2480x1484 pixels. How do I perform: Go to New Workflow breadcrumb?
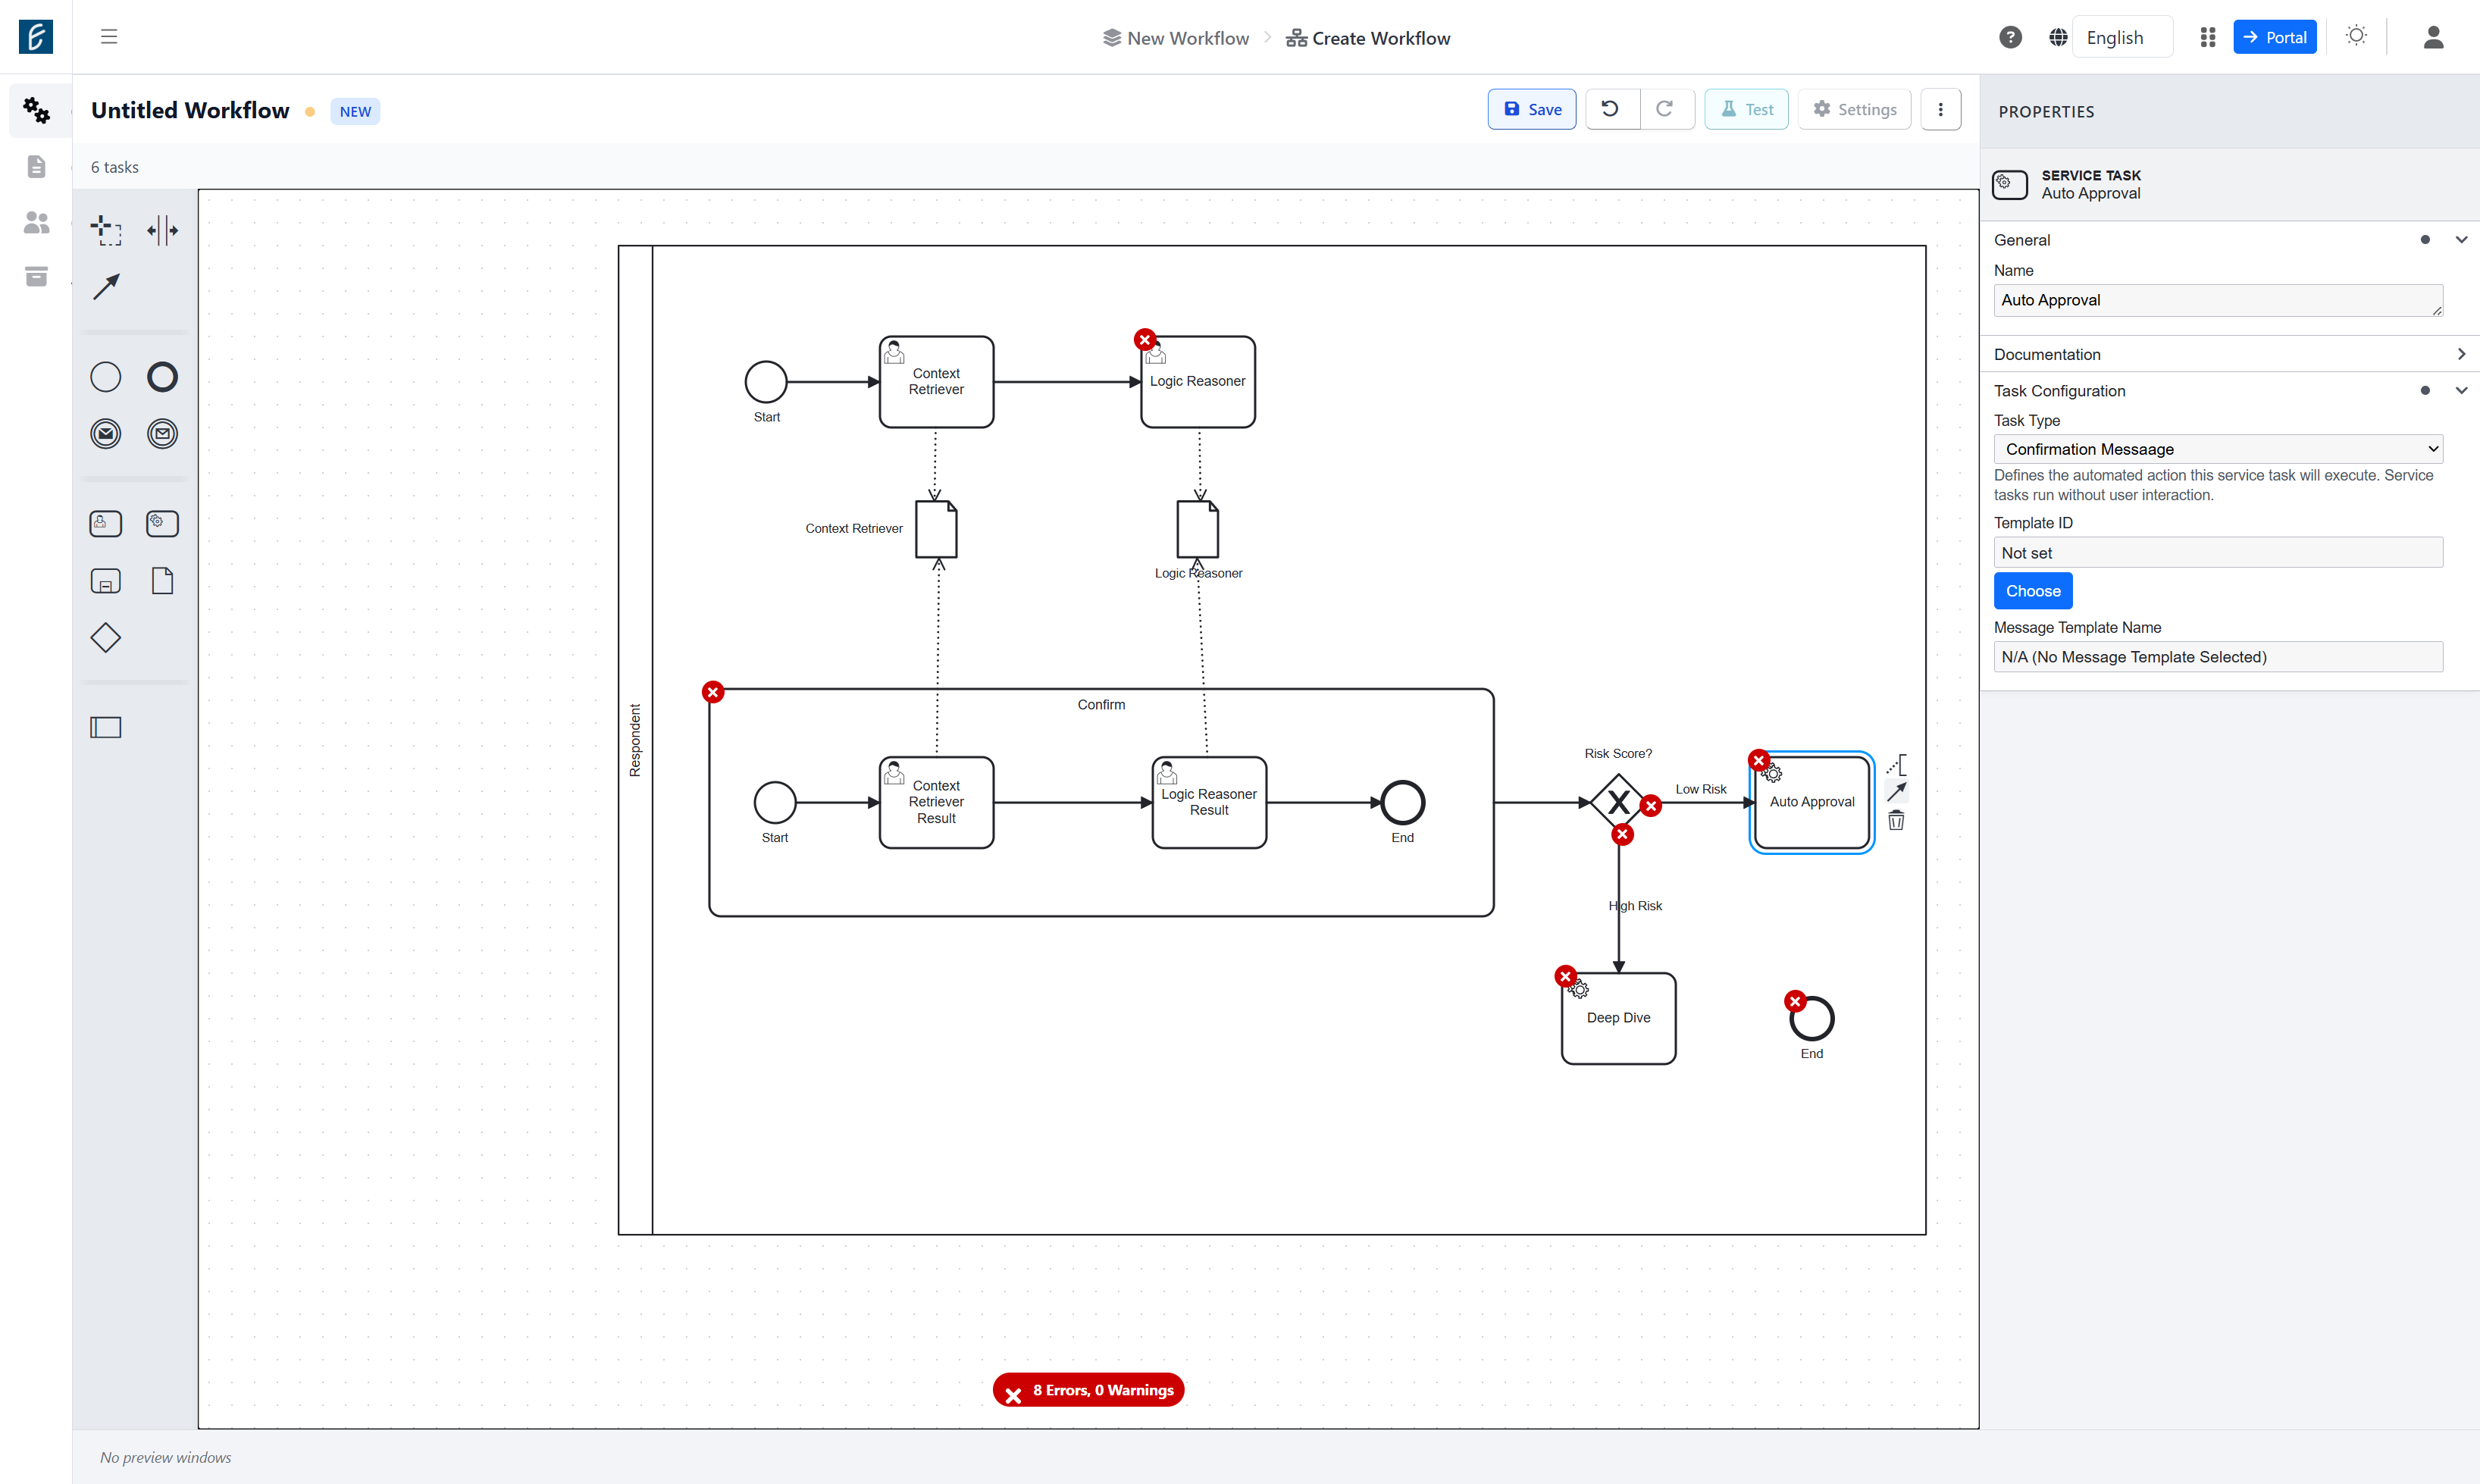(1175, 38)
